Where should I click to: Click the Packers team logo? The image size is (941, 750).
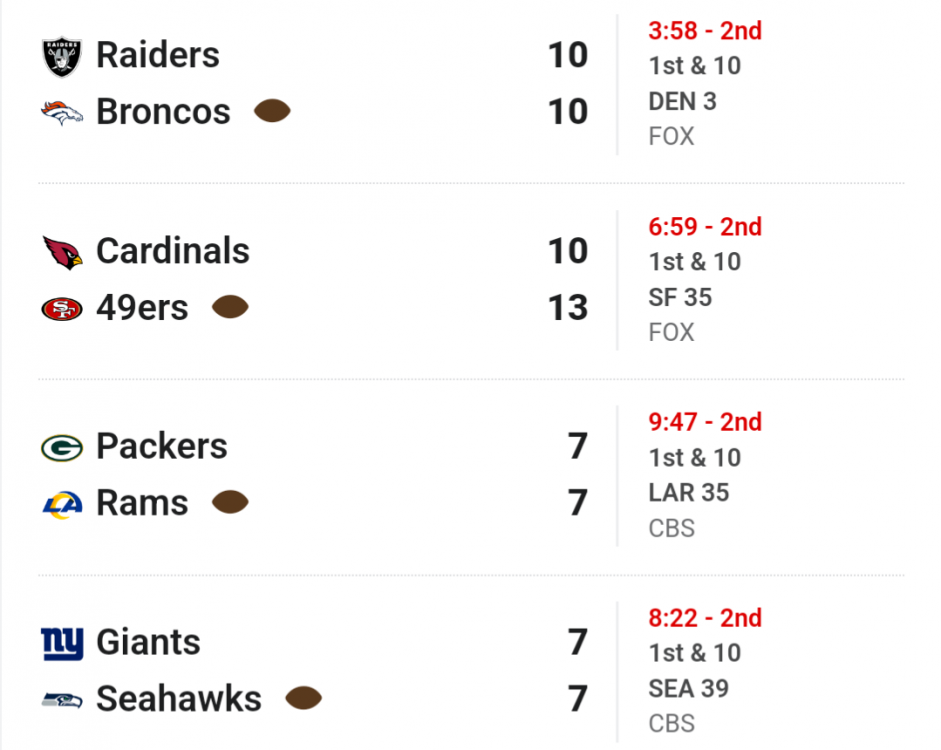pyautogui.click(x=62, y=447)
